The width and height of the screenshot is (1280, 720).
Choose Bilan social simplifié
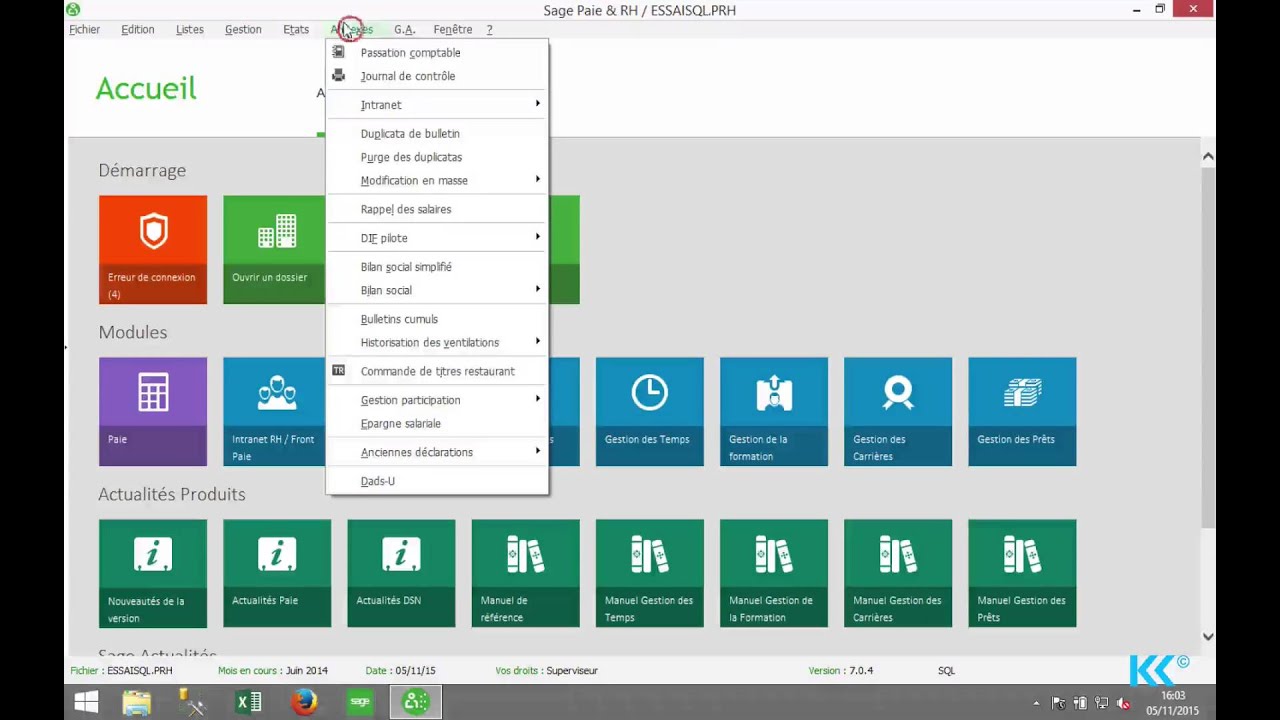438,267
